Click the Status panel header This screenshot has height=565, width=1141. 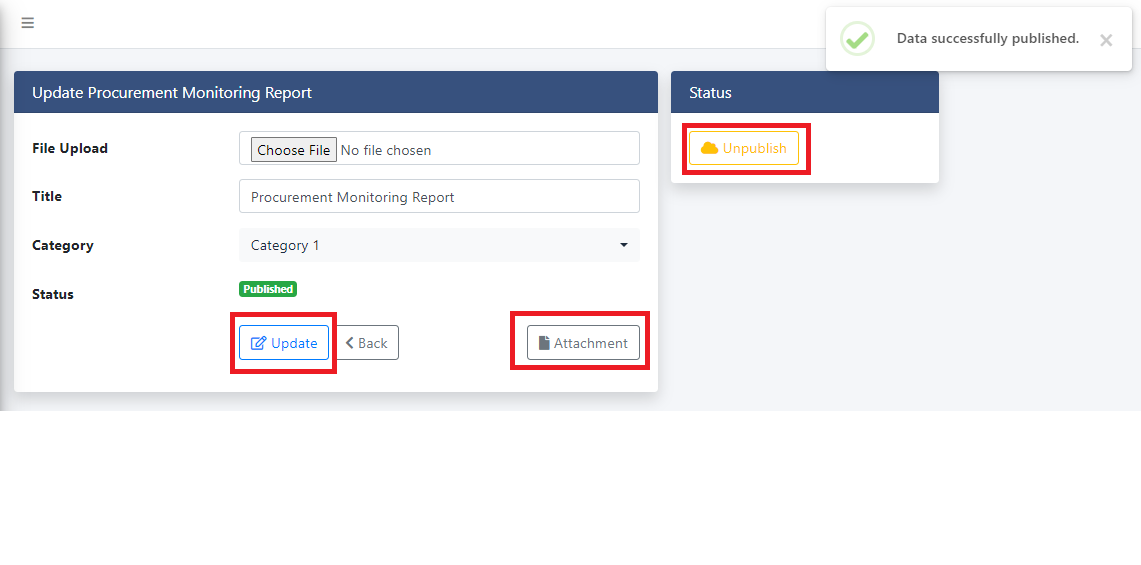tap(805, 92)
